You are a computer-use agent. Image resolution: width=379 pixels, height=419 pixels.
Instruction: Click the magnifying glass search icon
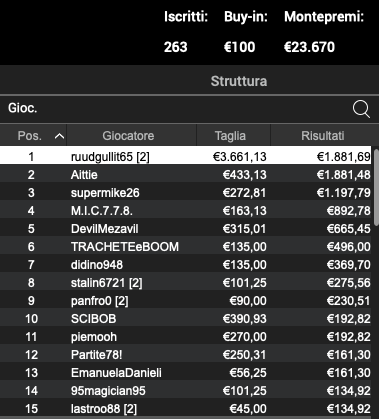[x=361, y=109]
